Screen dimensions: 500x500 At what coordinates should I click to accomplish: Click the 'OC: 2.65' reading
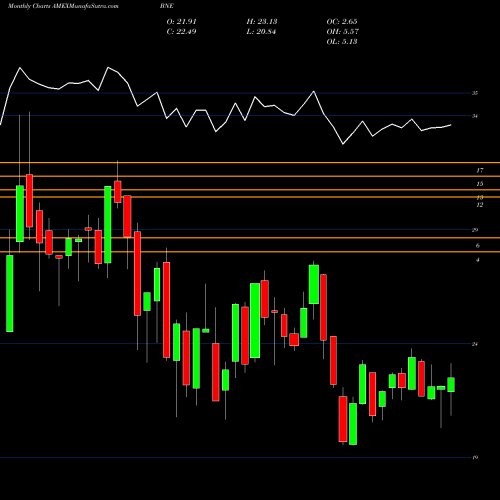coord(342,22)
